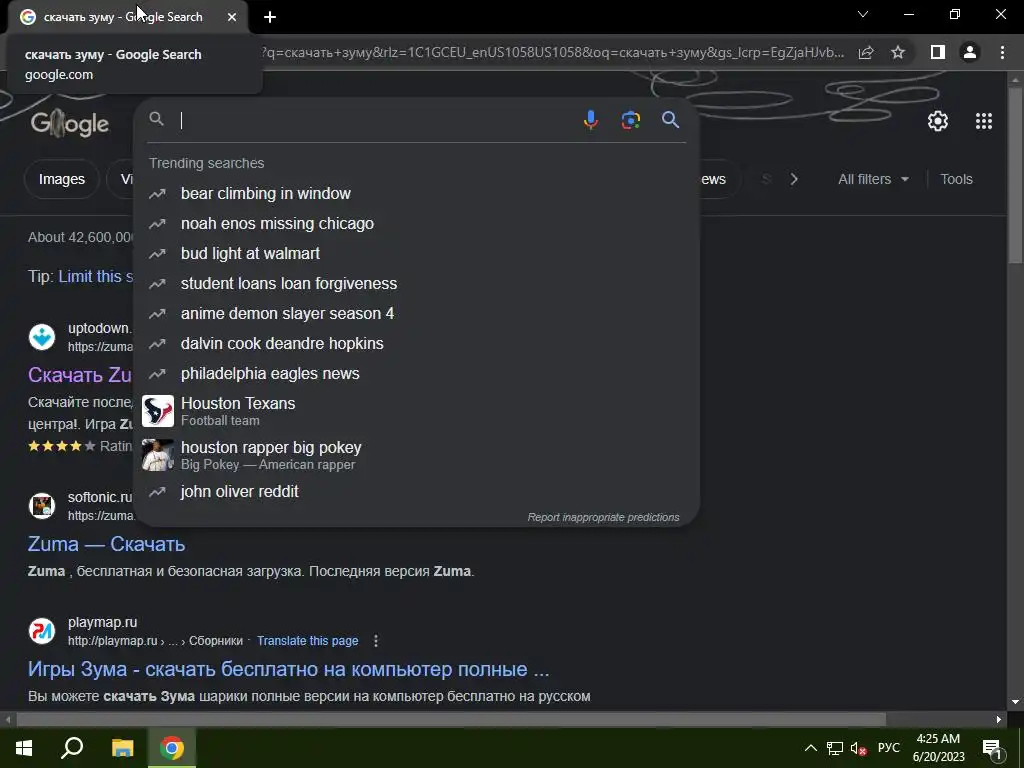Open Chrome three-dot menu
1024x768 pixels.
click(1002, 52)
